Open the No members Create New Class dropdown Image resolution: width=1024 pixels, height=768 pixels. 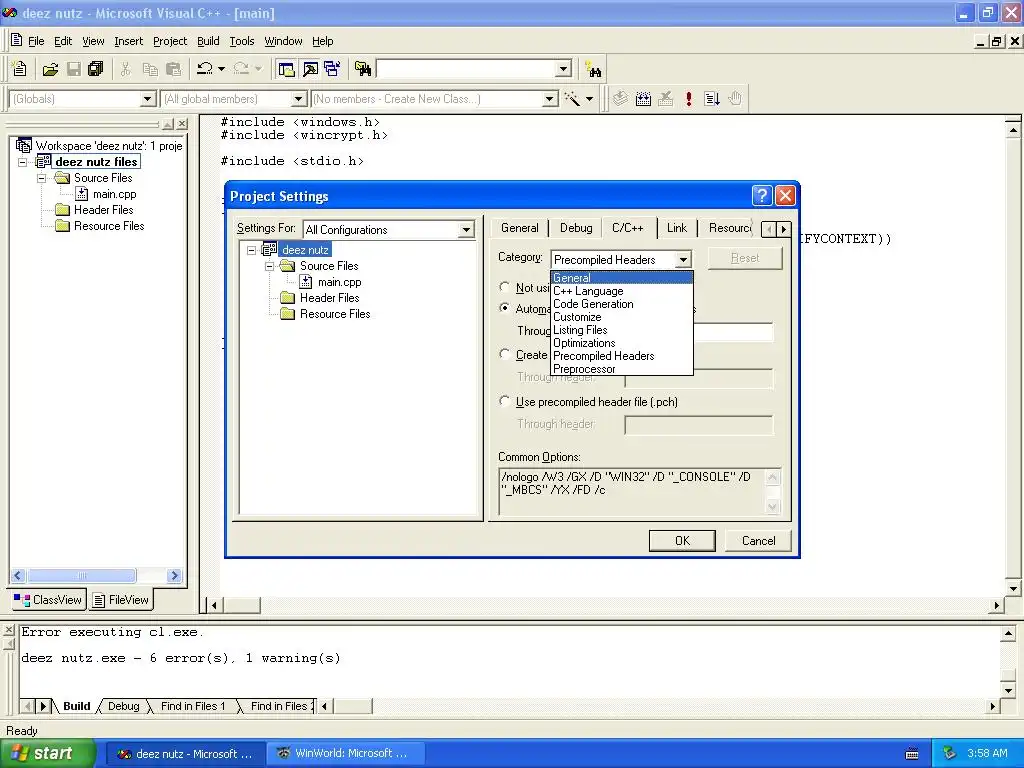(550, 99)
